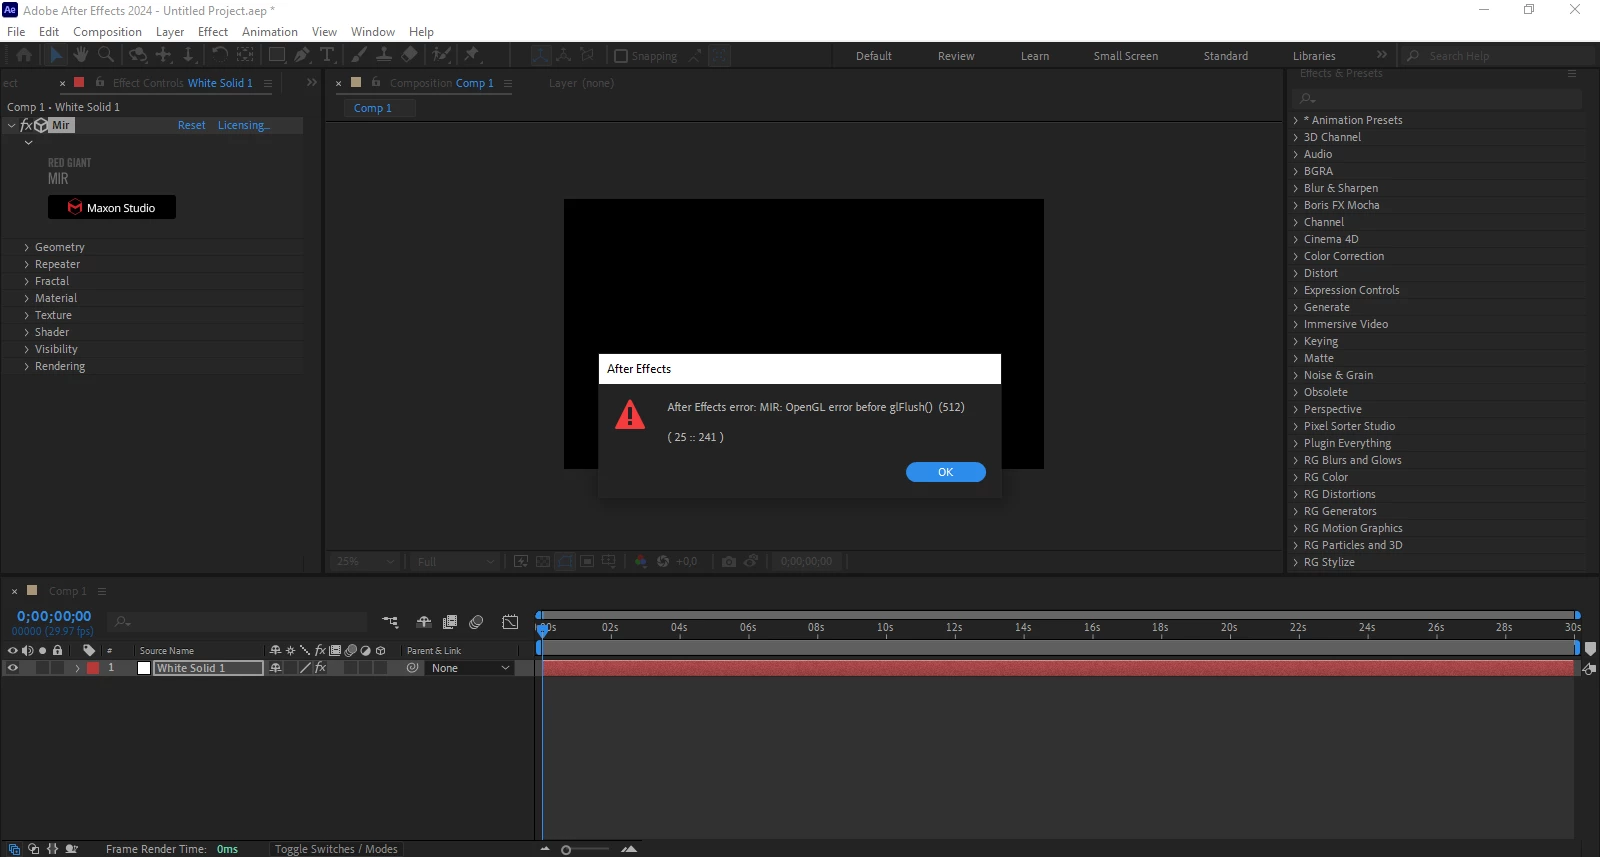Expand White Solid 1 layer properties arrow
This screenshot has height=857, width=1600.
click(x=77, y=668)
